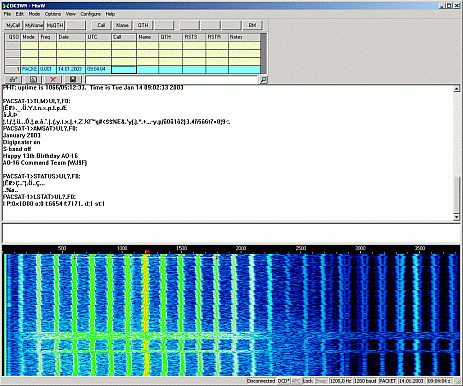Click the 14.01.2003 date cell in the log row
The height and width of the screenshot is (386, 463).
point(71,69)
